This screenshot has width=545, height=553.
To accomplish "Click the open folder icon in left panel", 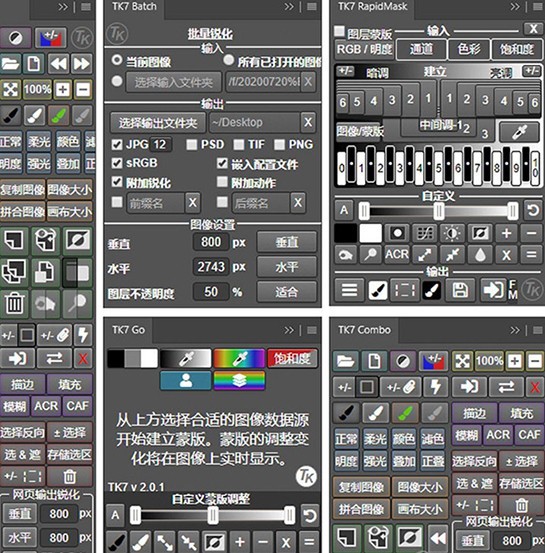I will pos(10,64).
